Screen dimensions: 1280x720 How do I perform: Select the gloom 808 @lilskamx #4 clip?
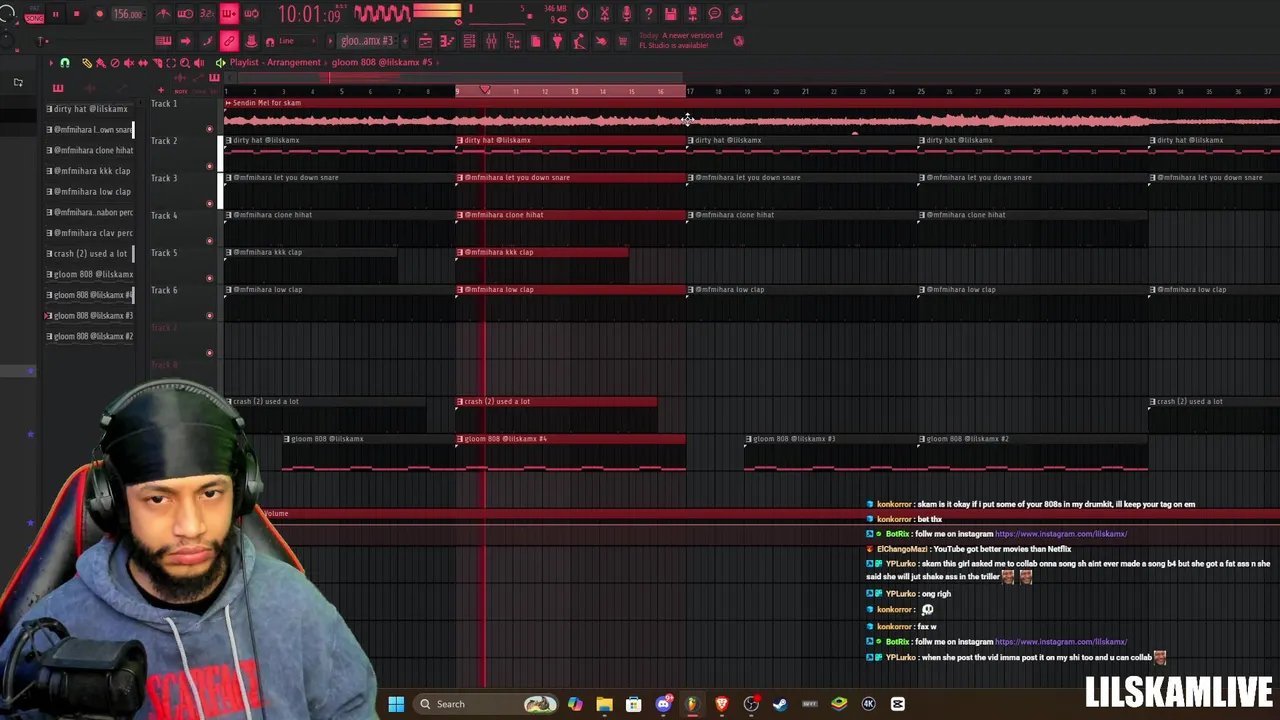[x=571, y=453]
